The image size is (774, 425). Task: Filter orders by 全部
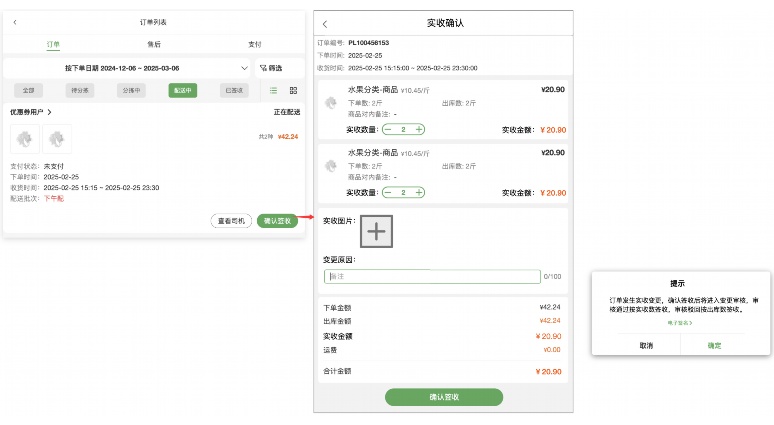click(x=29, y=90)
